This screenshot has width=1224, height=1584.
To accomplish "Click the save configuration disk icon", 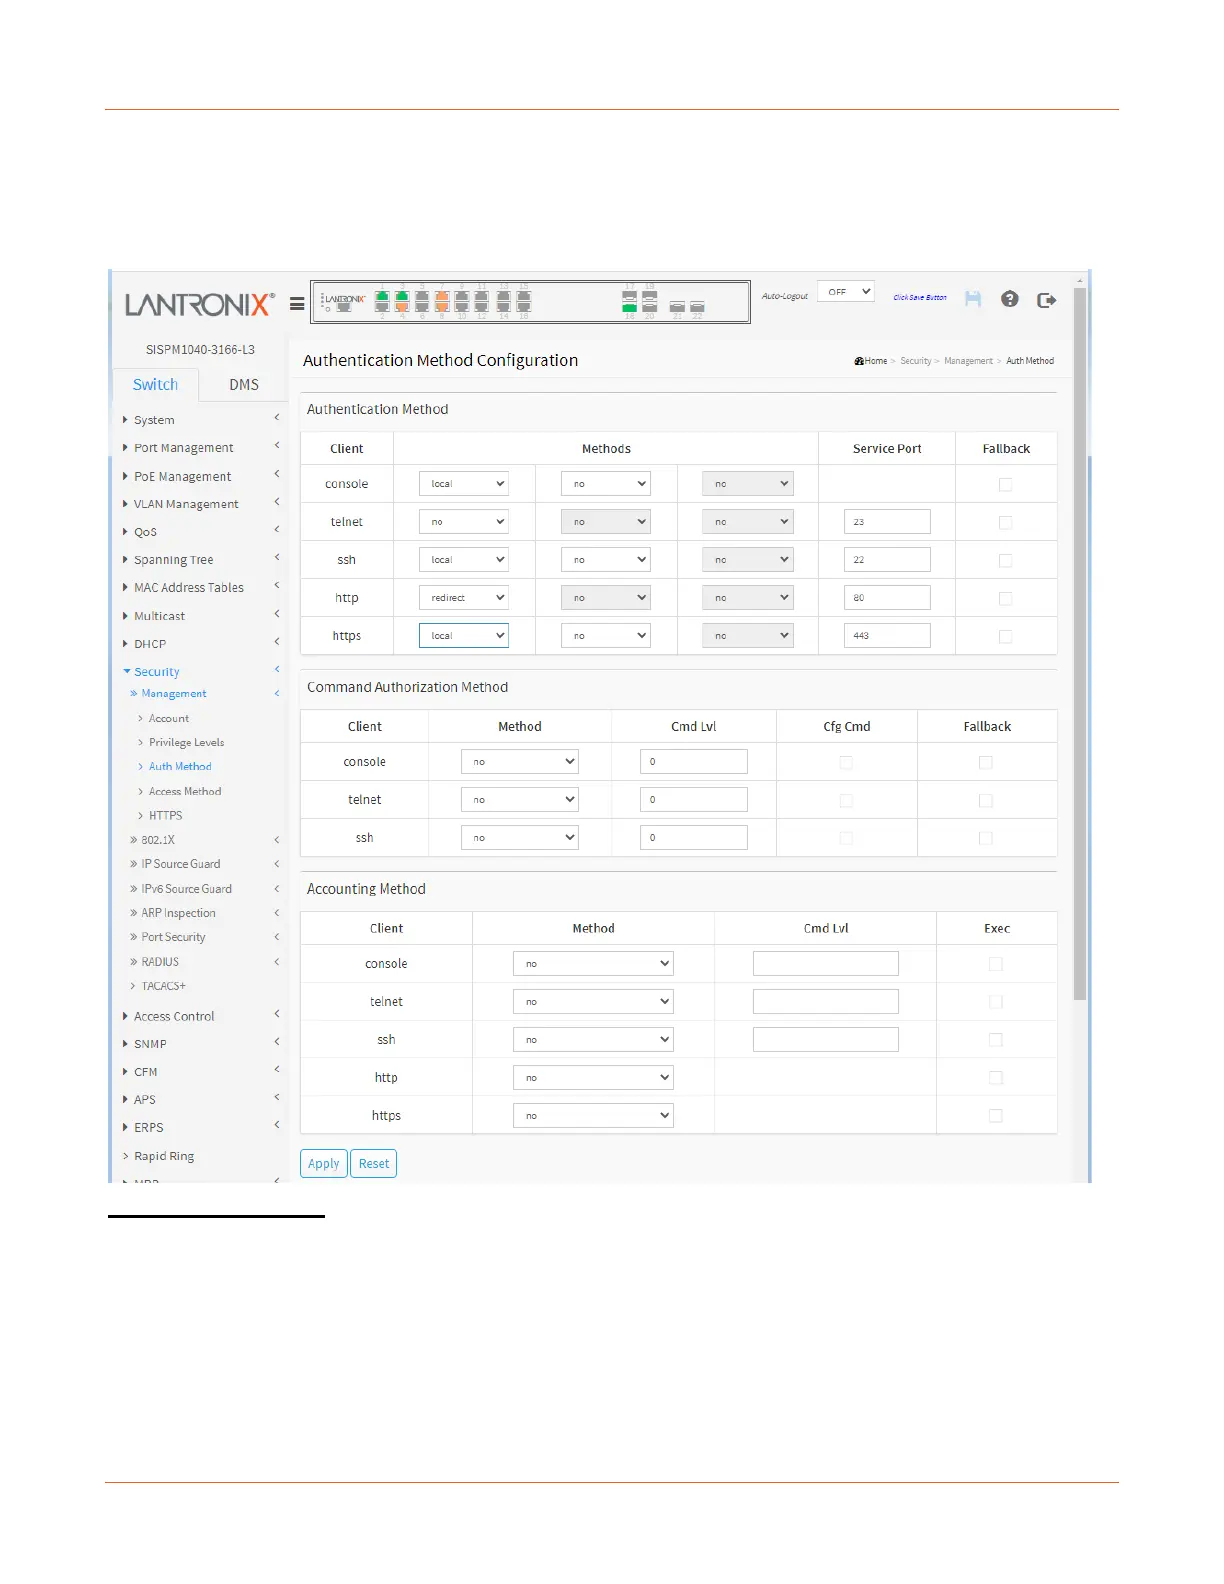I will click(x=973, y=299).
